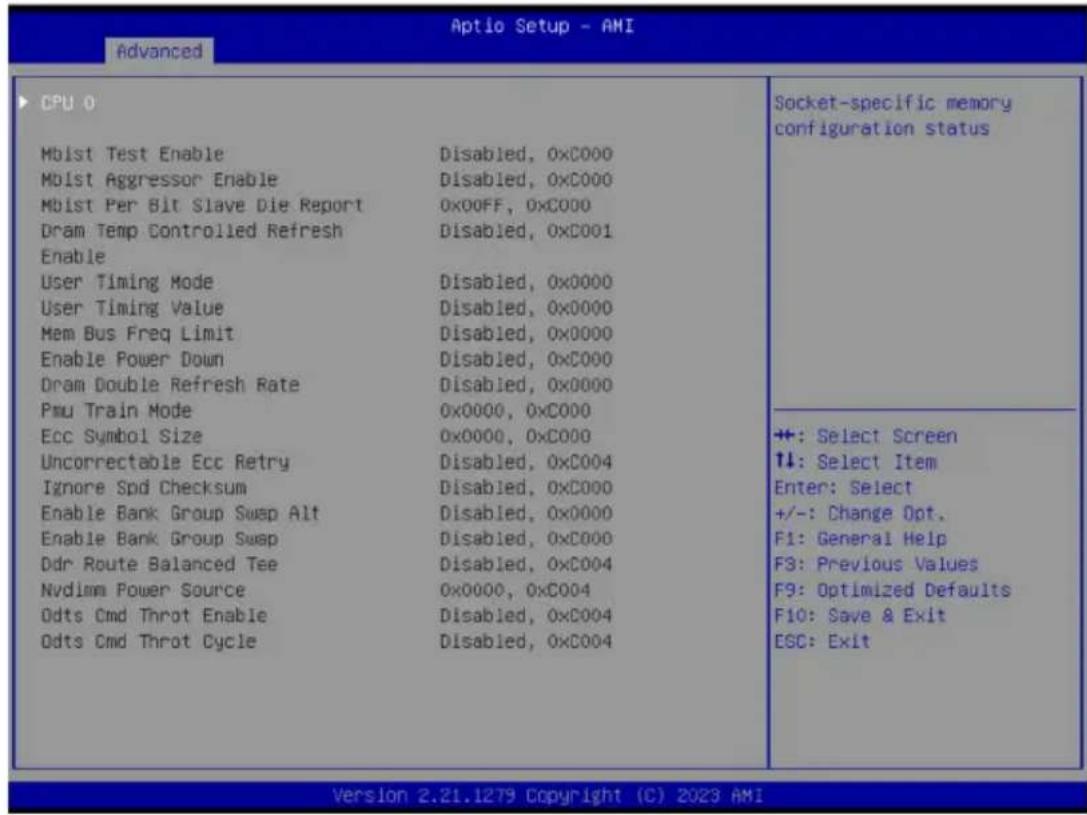Click the F10: Save & Exit hint
This screenshot has width=1087, height=815.
[860, 615]
